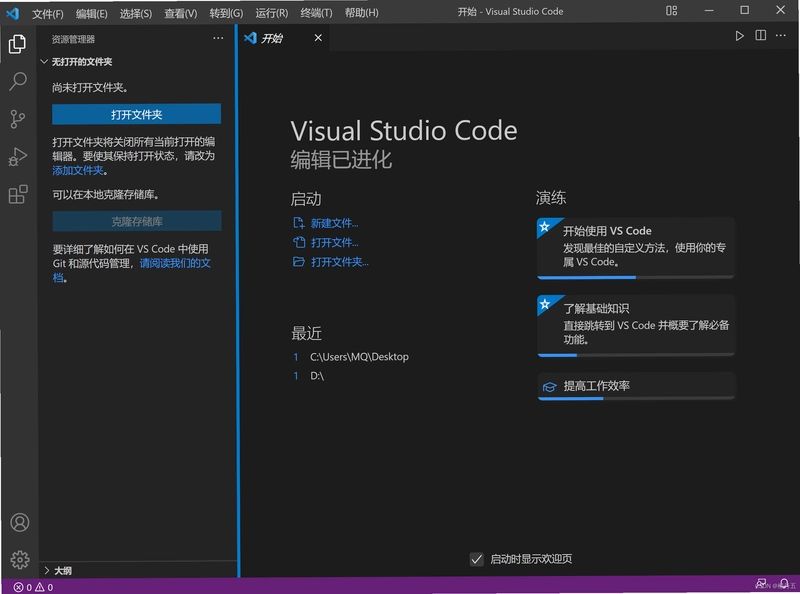Expand the 大纲 outline section
The image size is (800, 594).
58,571
